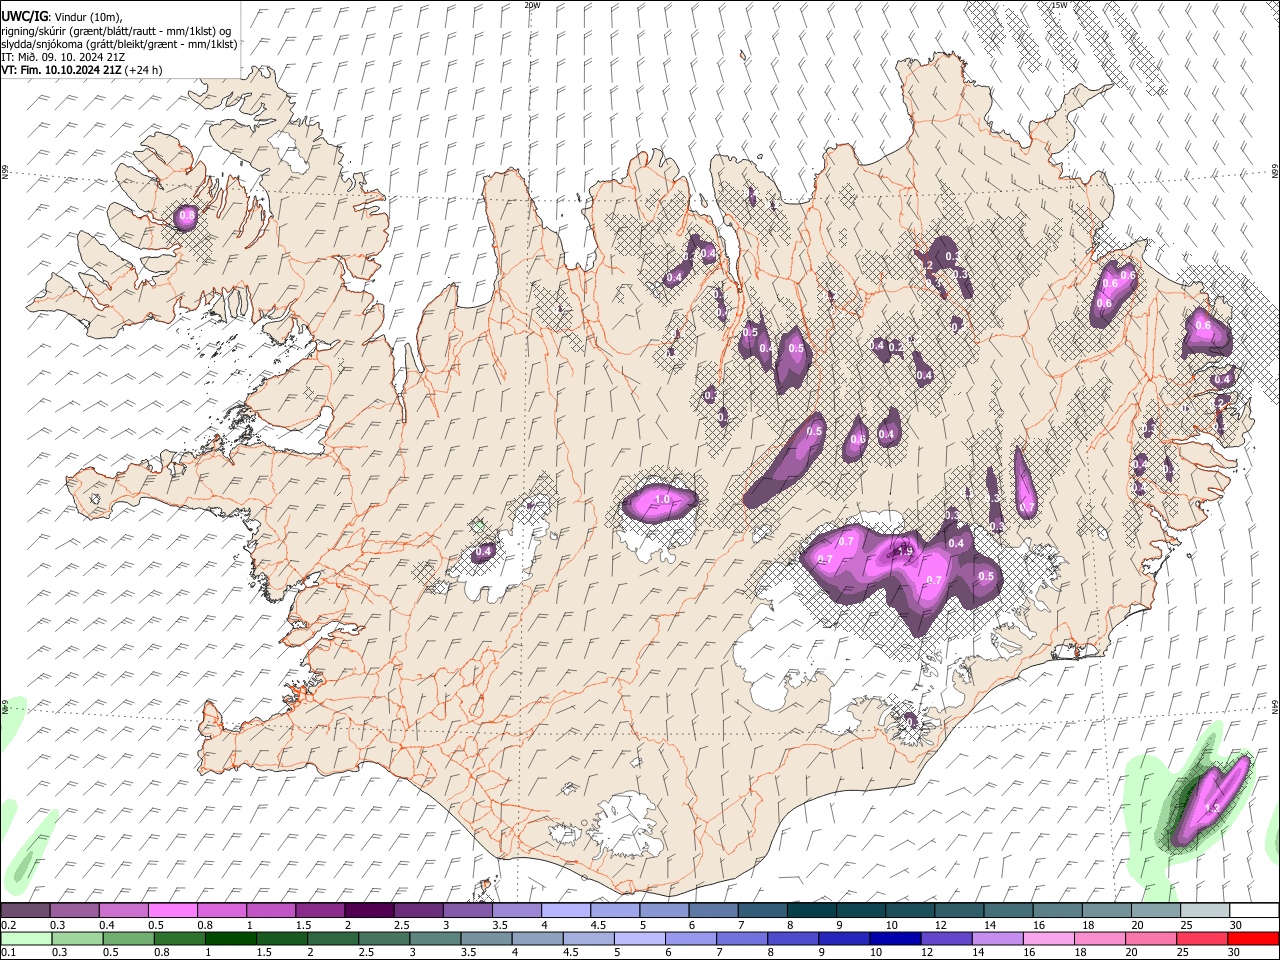Click the bold "VT: Fim. 10.10.2024 21Z" valid time
1280x960 pixels.
(61, 70)
